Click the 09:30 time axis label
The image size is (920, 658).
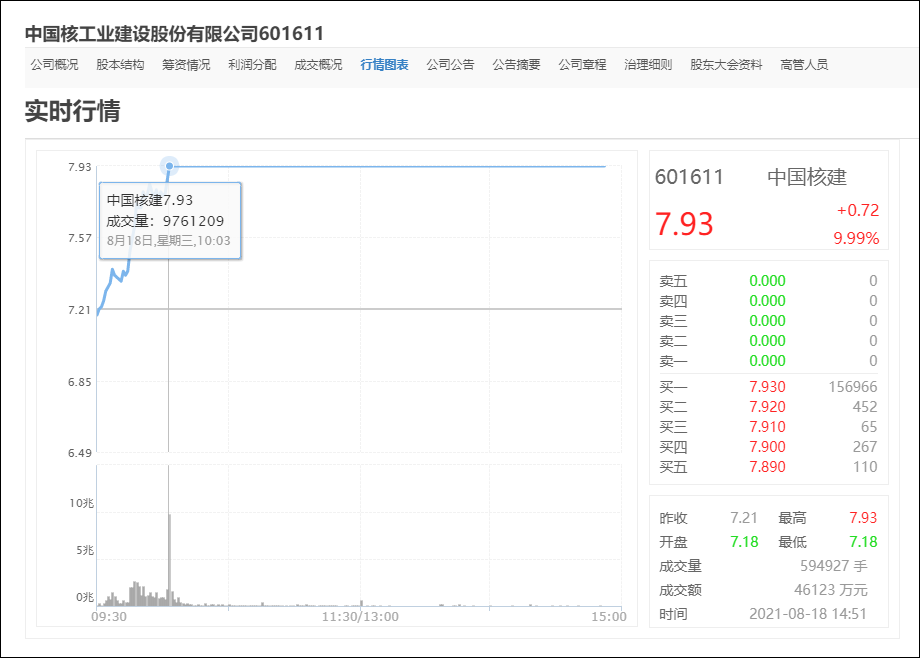point(109,617)
